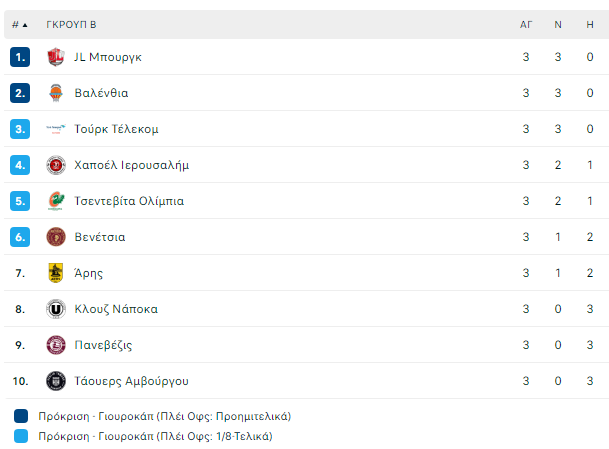Open the JL Μπουργκ team link

coord(108,57)
